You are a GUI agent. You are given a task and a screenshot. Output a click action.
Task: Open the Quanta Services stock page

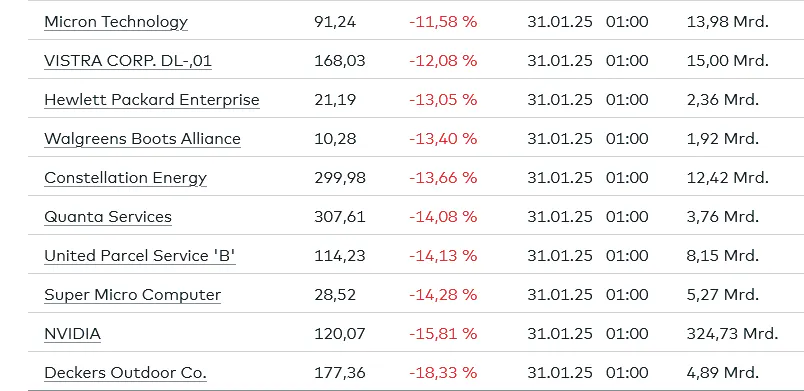click(x=108, y=217)
